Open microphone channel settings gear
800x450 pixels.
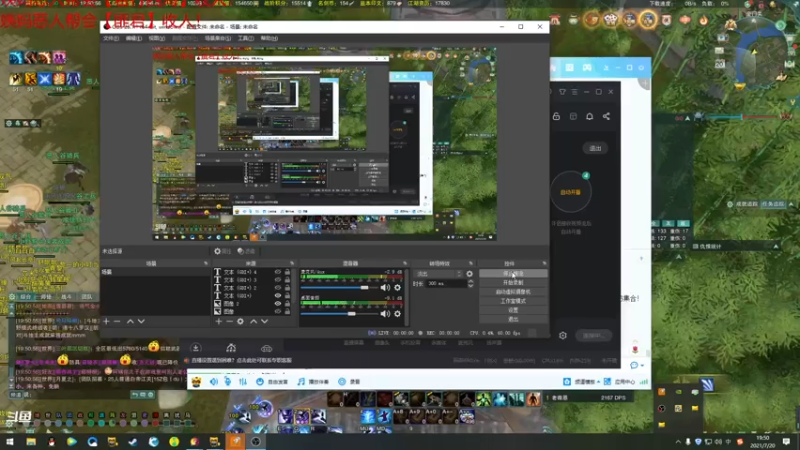tap(397, 288)
